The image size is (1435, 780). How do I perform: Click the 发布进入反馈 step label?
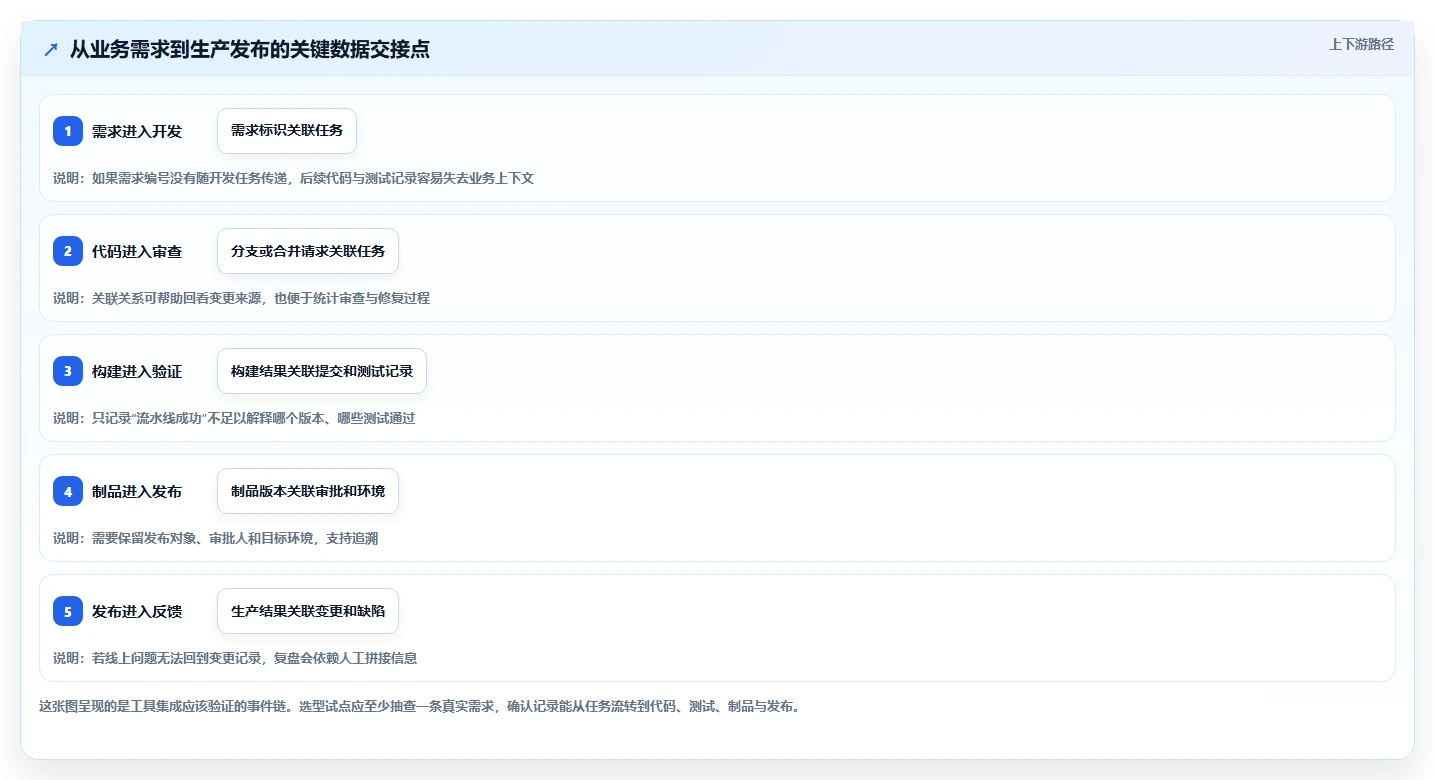coord(137,611)
